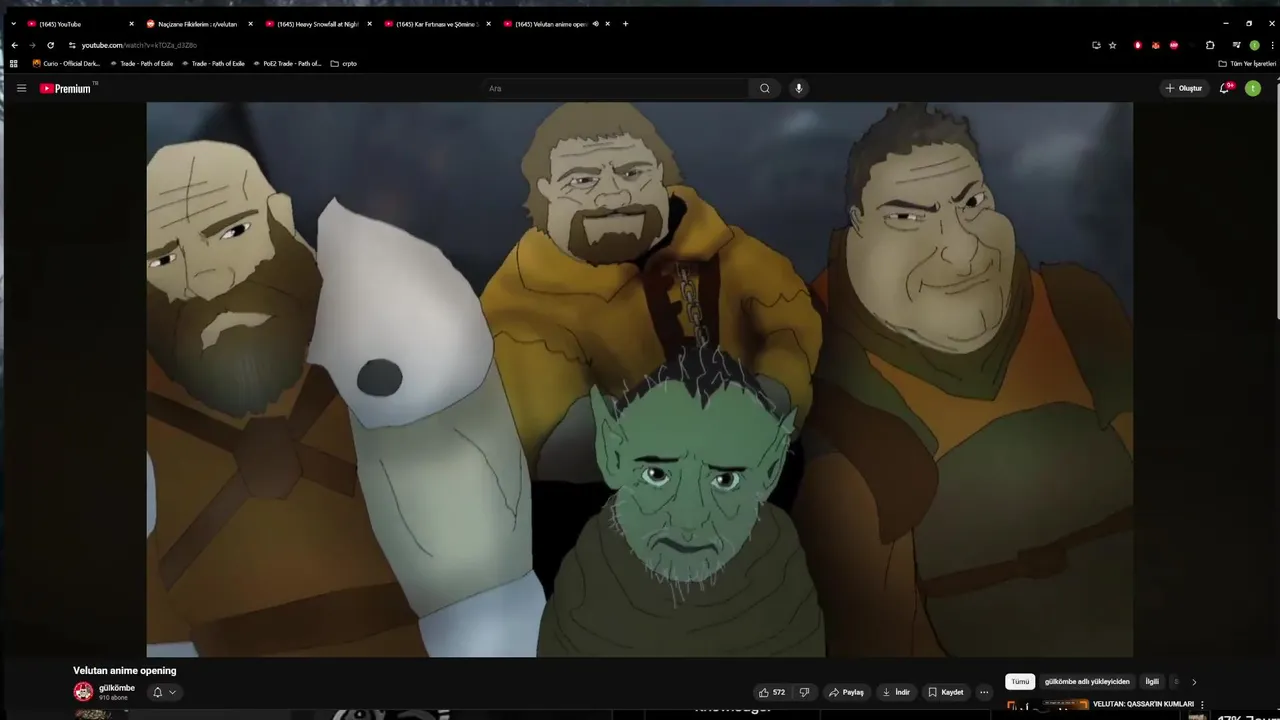
Task: Close the Naçizane Fikirlerim tab
Action: pyautogui.click(x=250, y=23)
